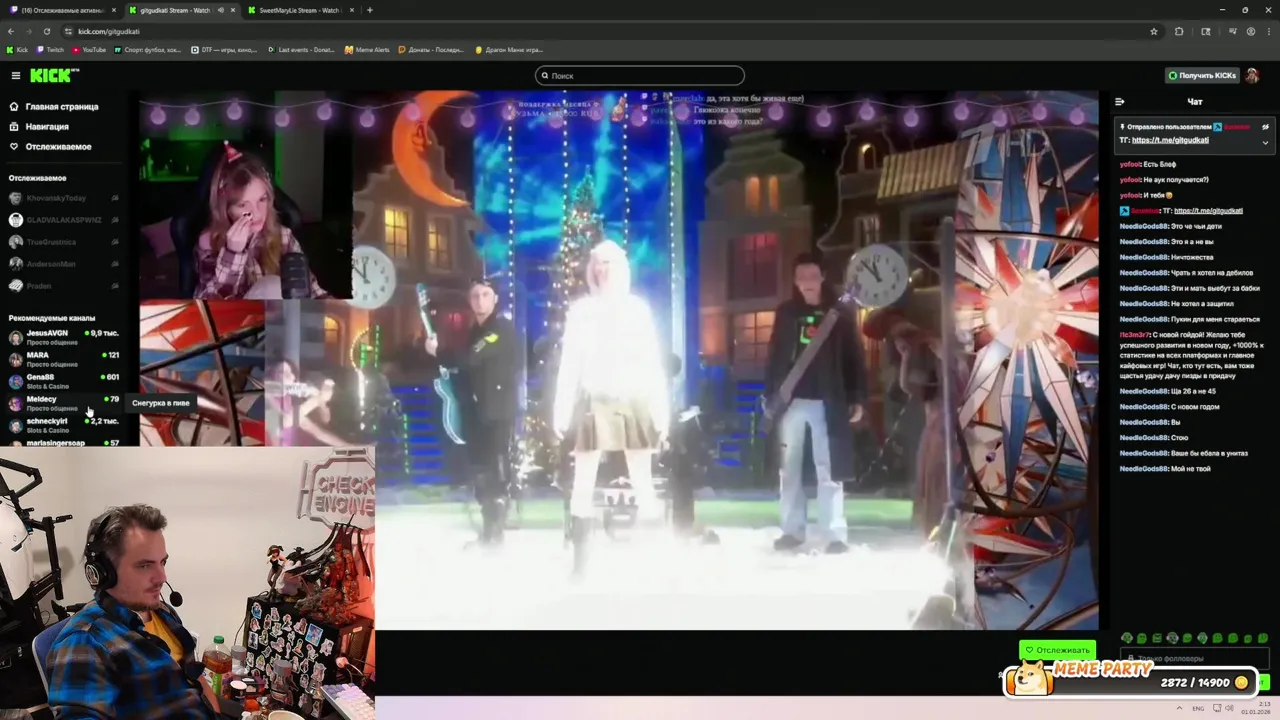The image size is (1280, 720).
Task: Click the Получить KICKs button
Action: coord(1202,75)
